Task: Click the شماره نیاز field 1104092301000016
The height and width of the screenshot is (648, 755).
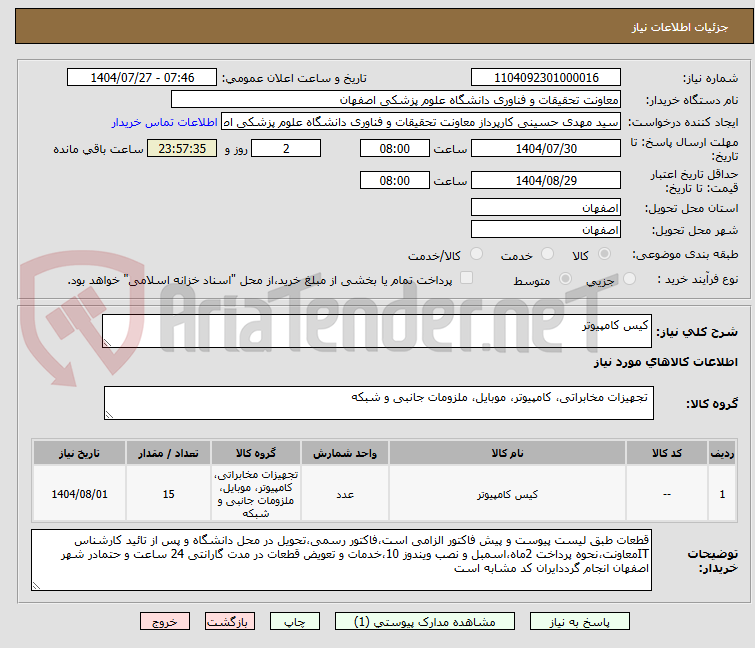Action: [546, 78]
